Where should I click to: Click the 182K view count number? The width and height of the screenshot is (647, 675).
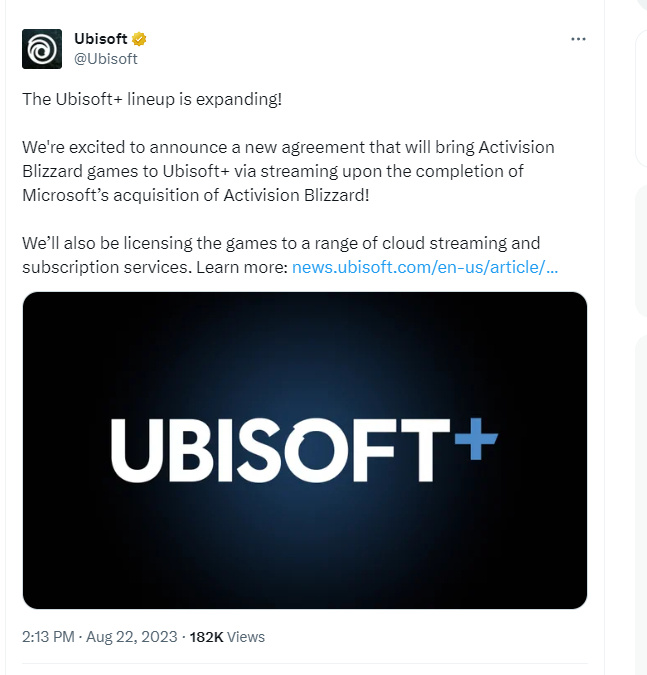tap(206, 636)
